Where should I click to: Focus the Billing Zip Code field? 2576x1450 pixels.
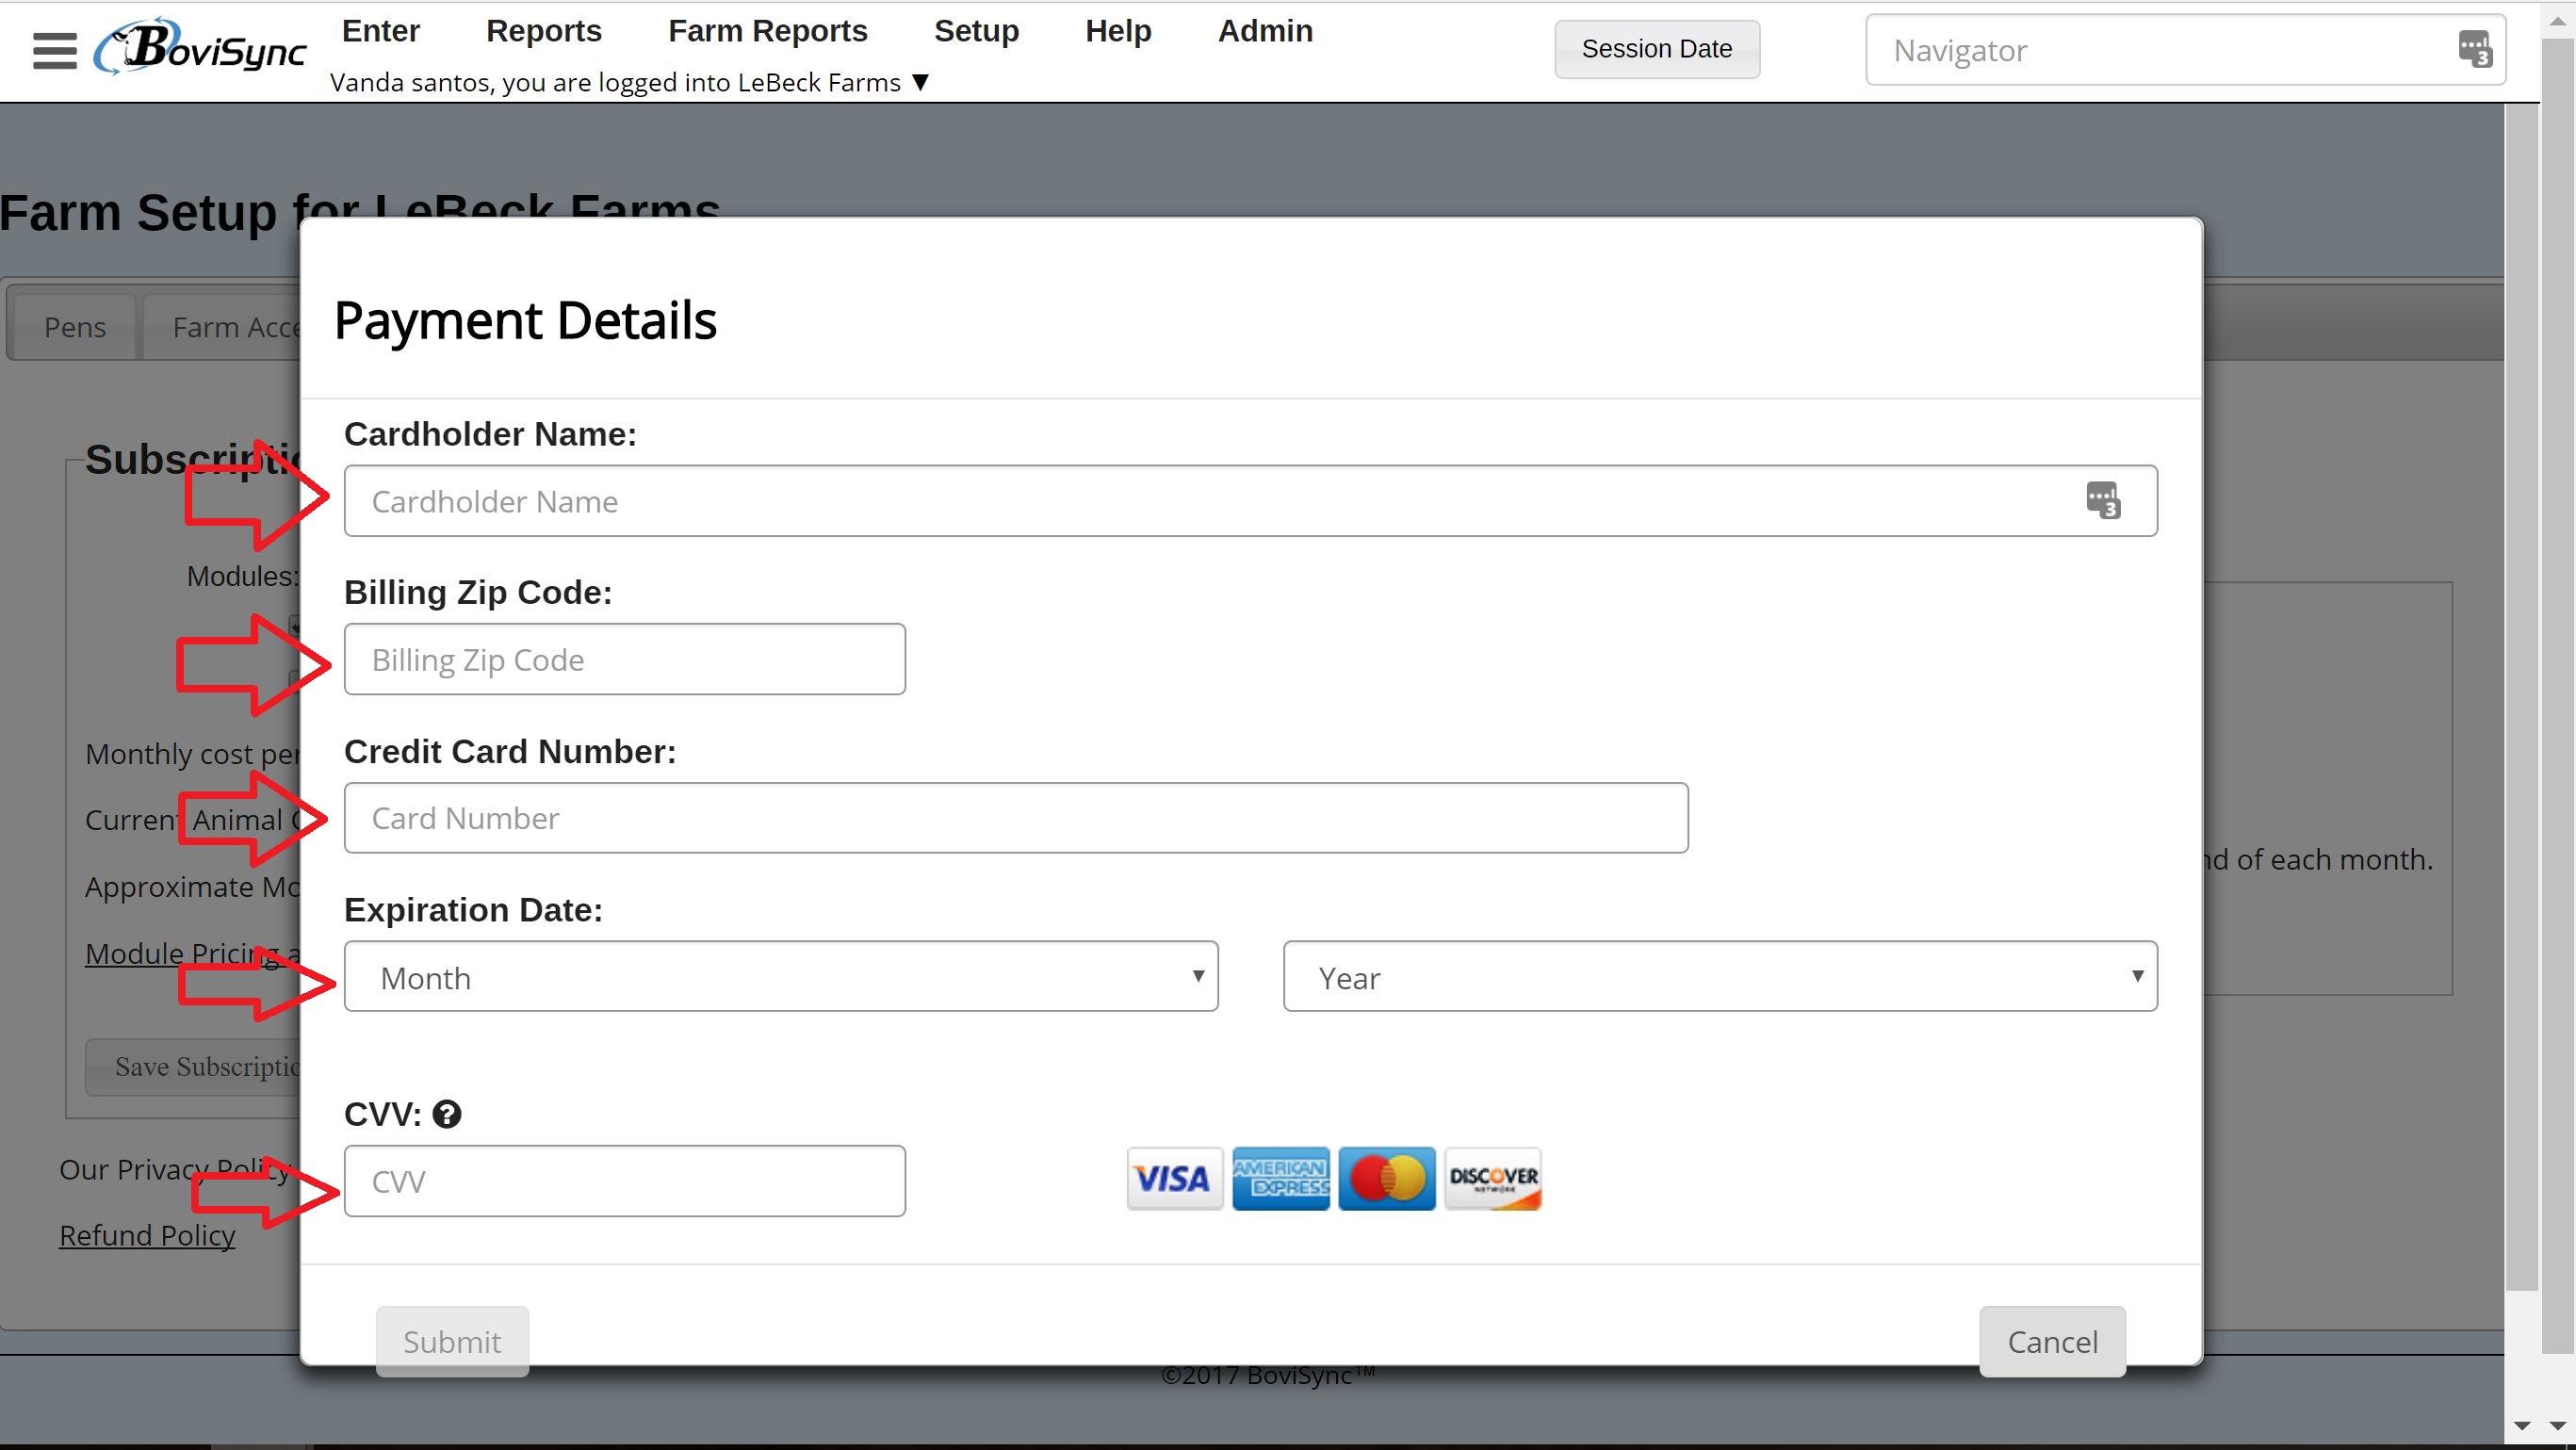click(624, 660)
